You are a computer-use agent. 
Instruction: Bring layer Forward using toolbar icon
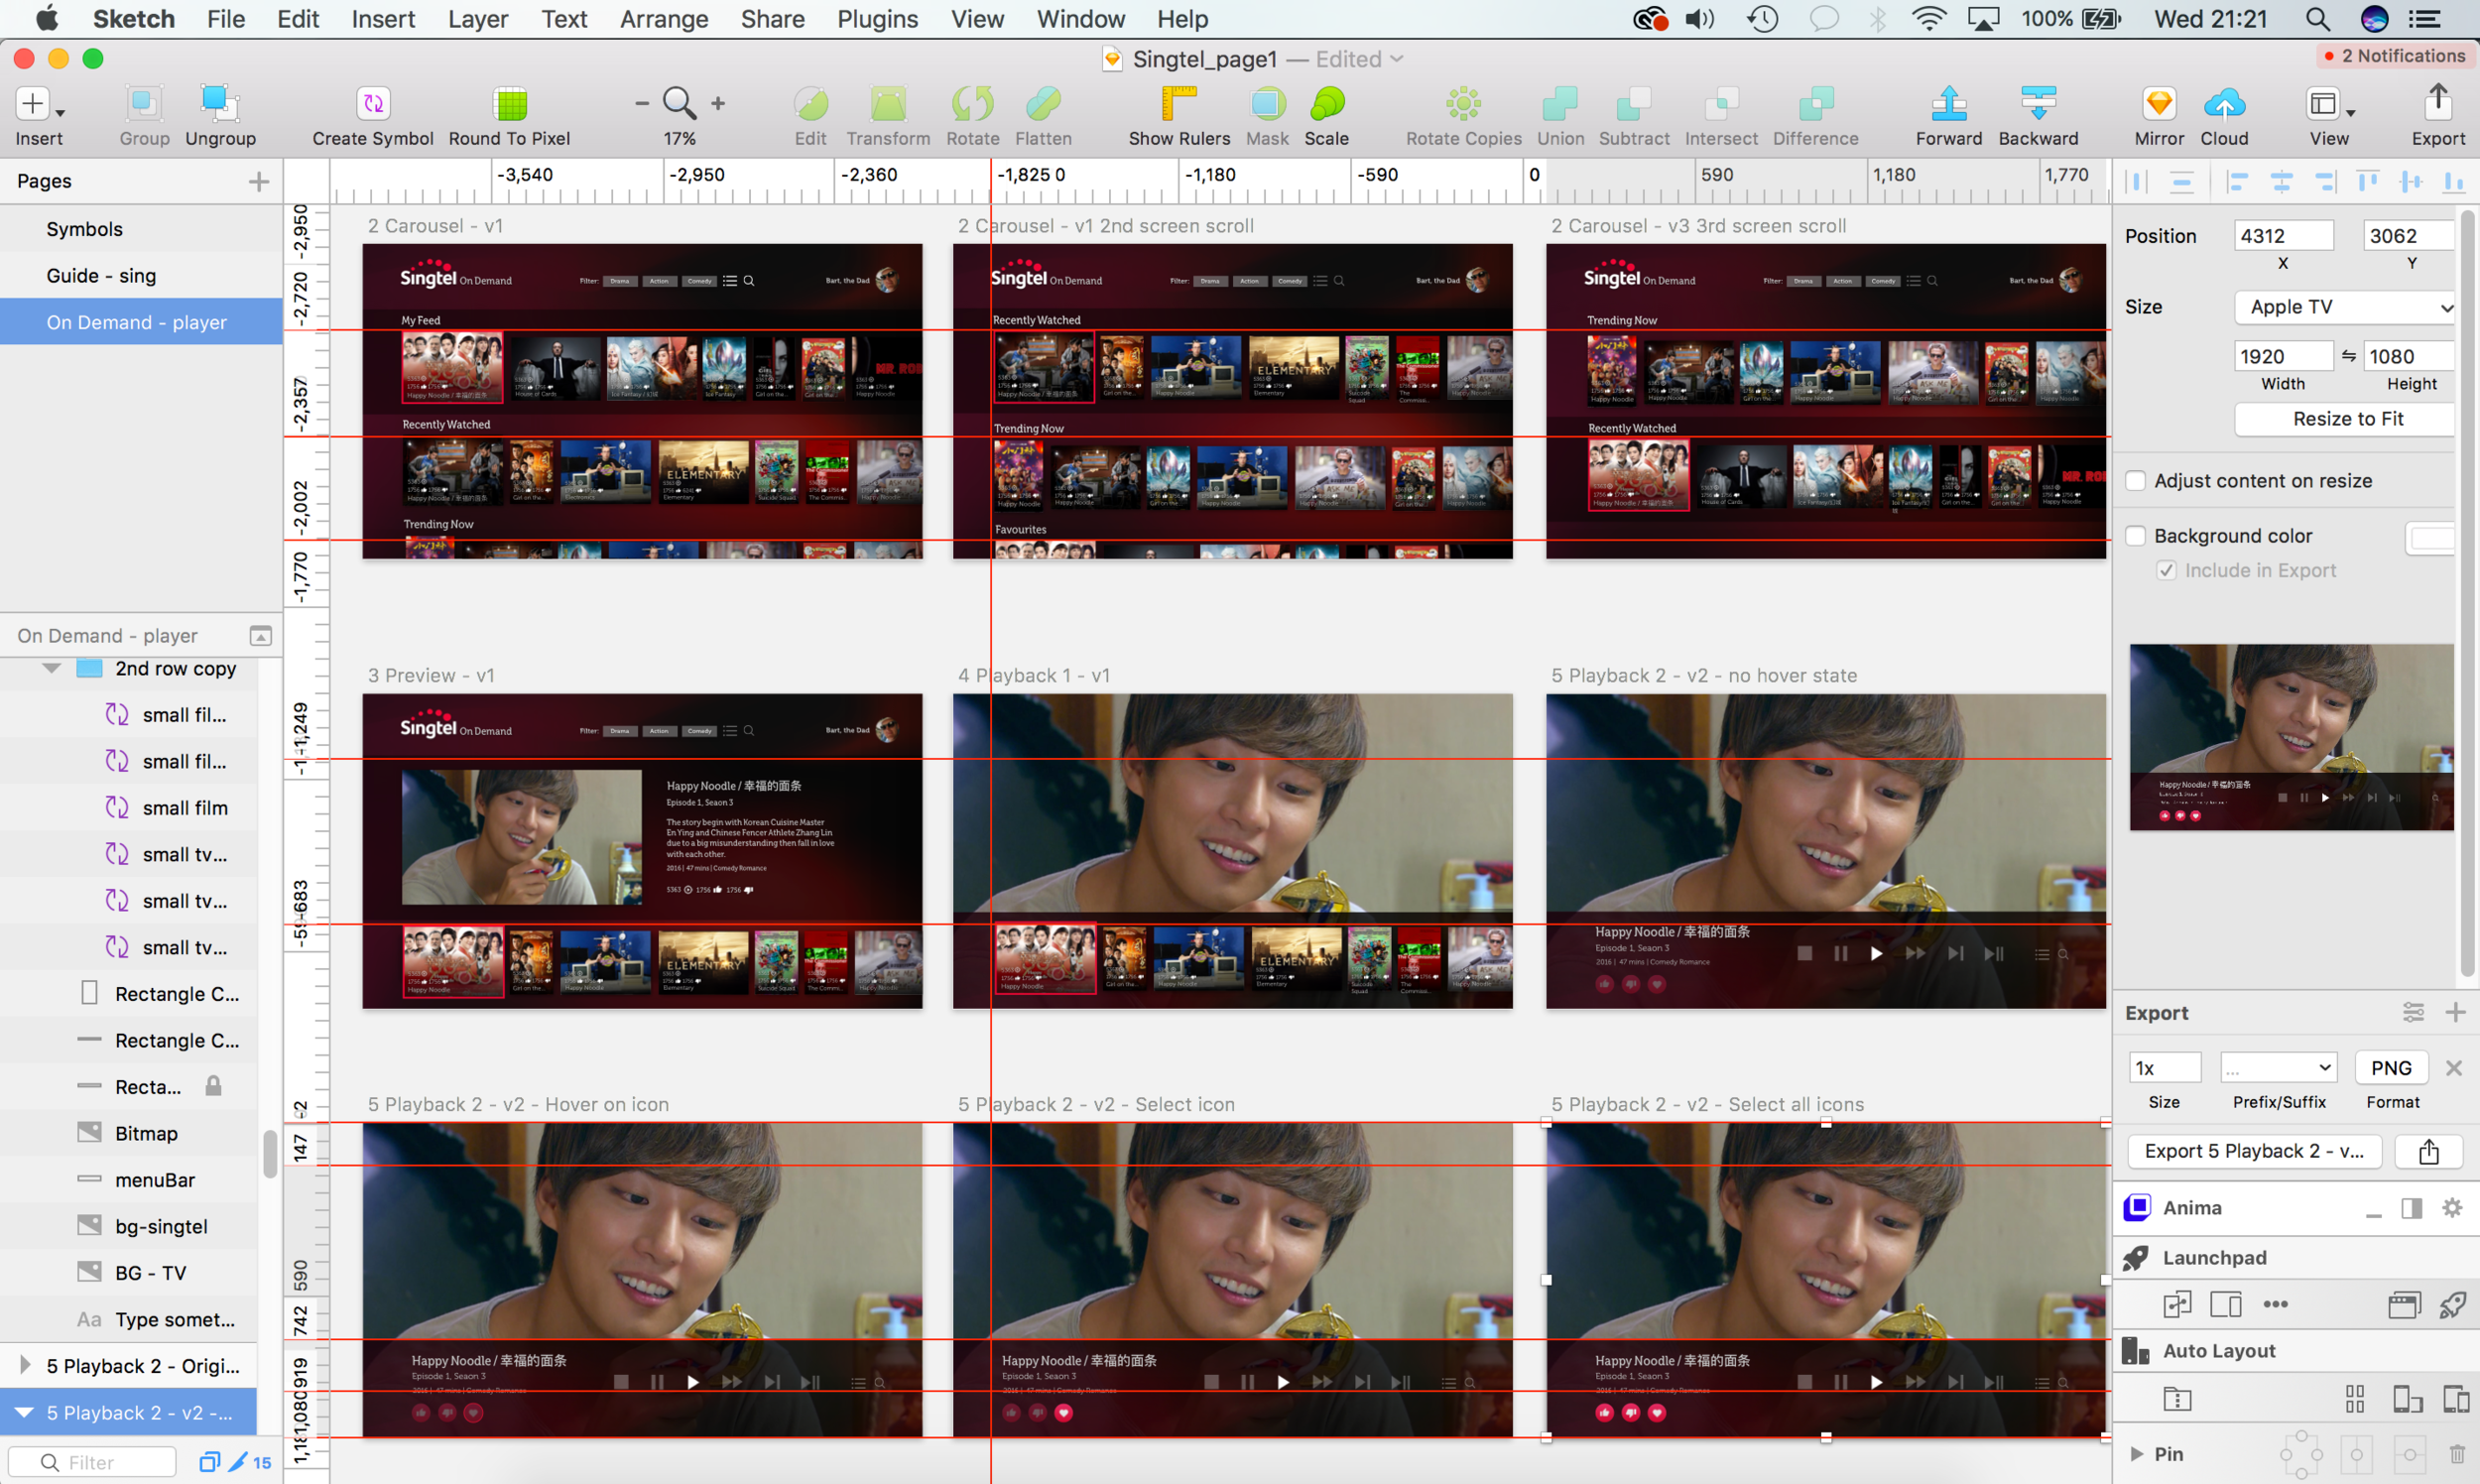1948,104
